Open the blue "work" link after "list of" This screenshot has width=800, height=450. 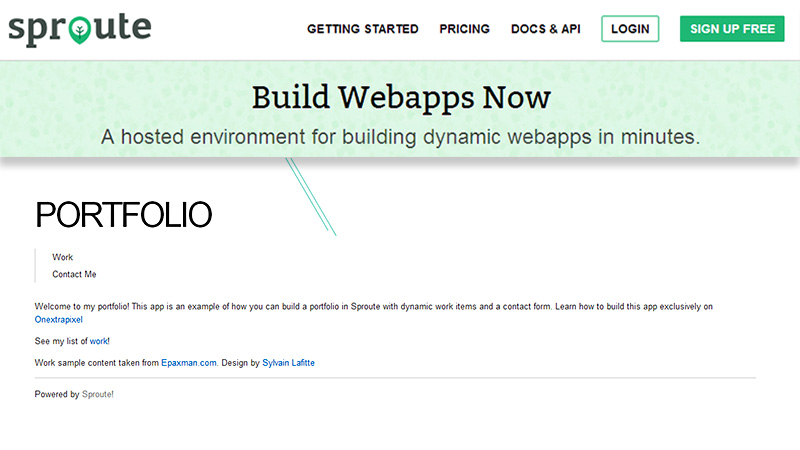pyautogui.click(x=98, y=341)
